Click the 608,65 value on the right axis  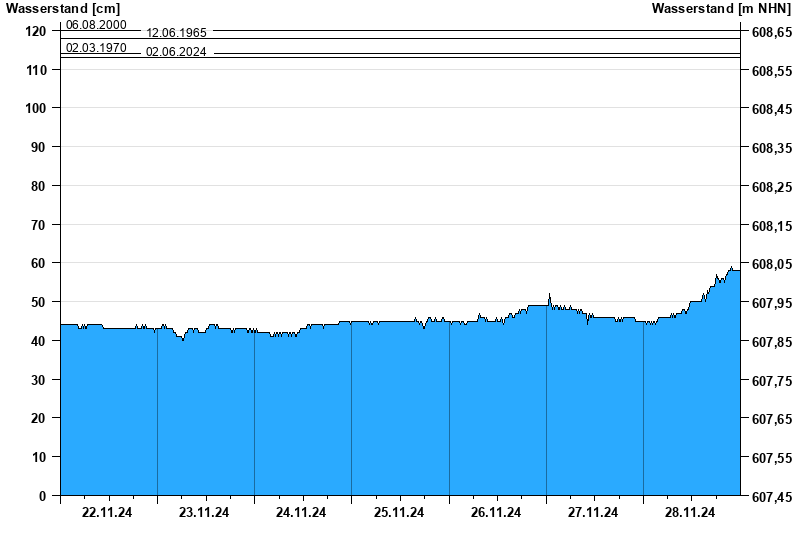tap(771, 33)
